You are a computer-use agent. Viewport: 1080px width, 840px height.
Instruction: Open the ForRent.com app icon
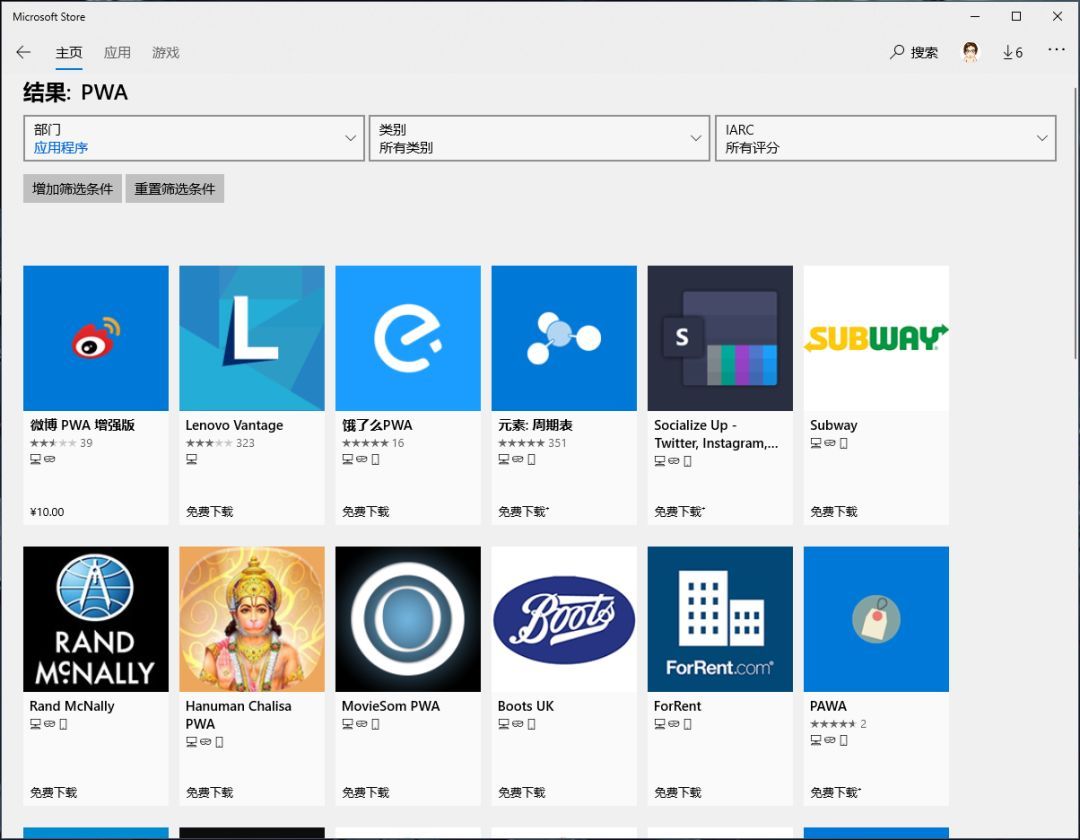pos(720,619)
